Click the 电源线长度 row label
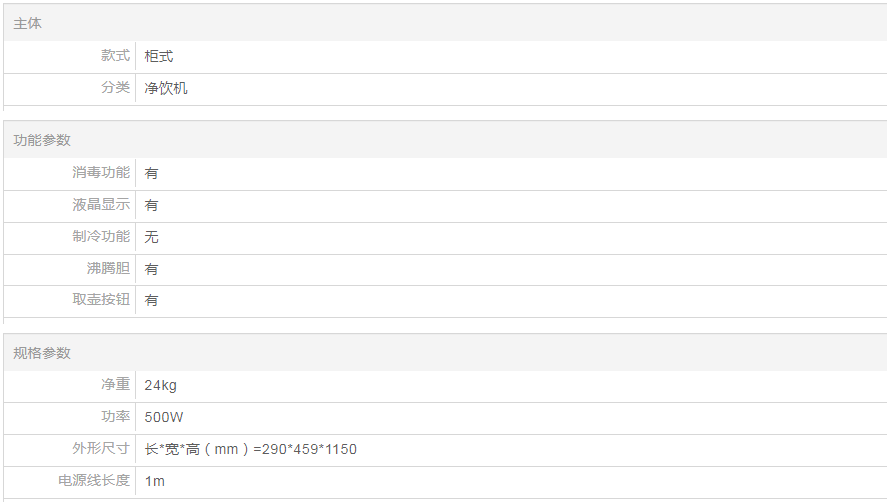The image size is (892, 502). point(94,480)
